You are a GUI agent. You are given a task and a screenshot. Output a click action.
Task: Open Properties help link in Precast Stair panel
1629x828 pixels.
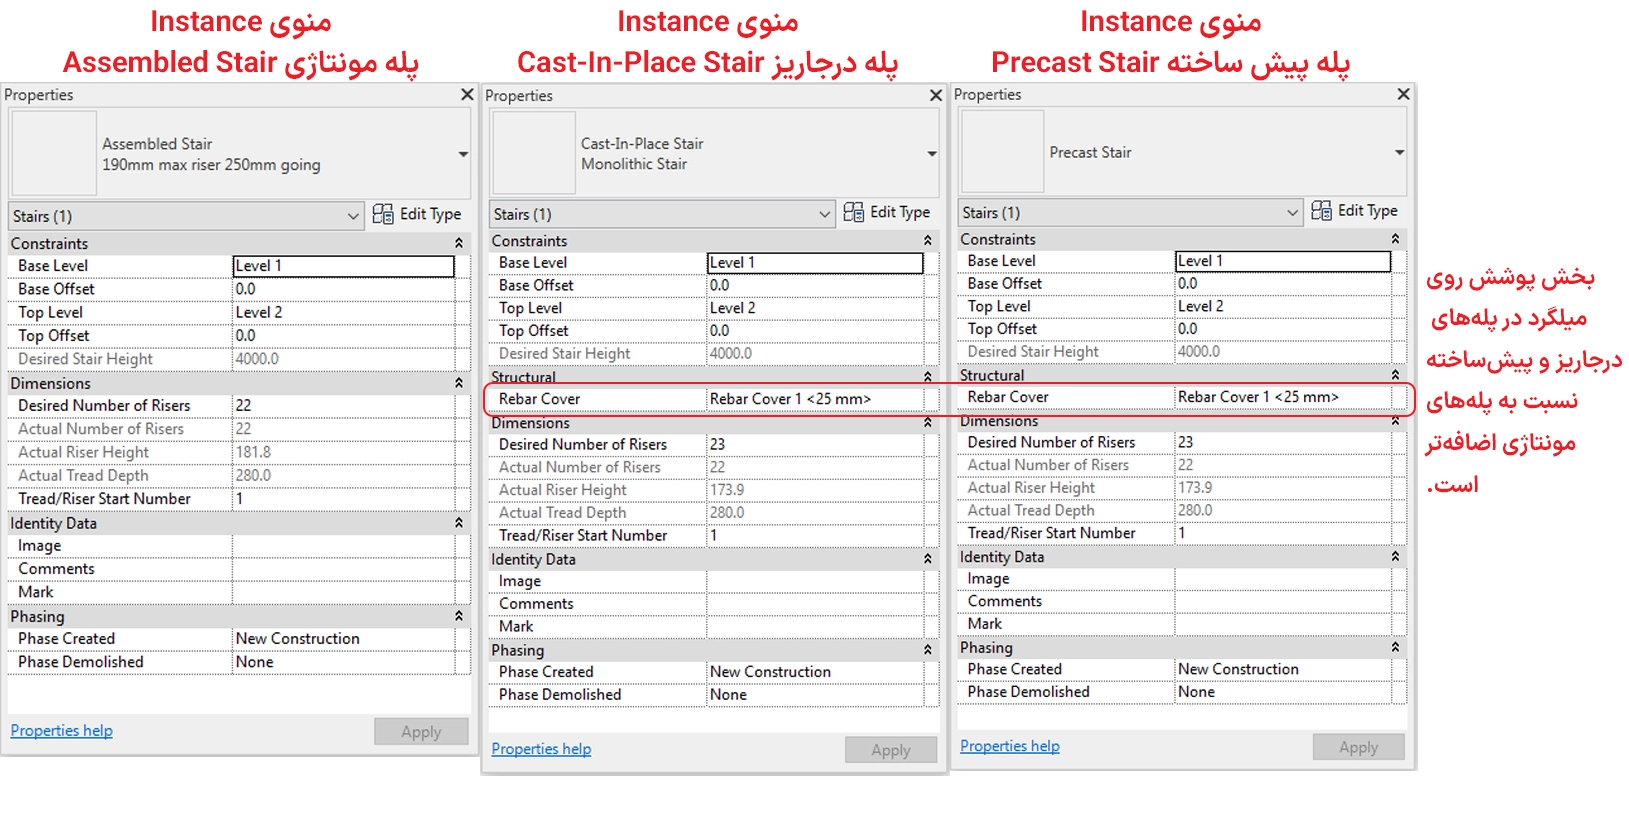[x=1009, y=746]
